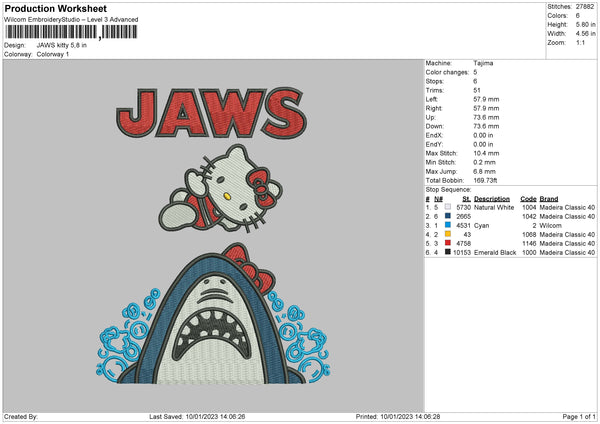Click the "Up:" value 73.6 mm
The width and height of the screenshot is (600, 424).
click(x=486, y=117)
